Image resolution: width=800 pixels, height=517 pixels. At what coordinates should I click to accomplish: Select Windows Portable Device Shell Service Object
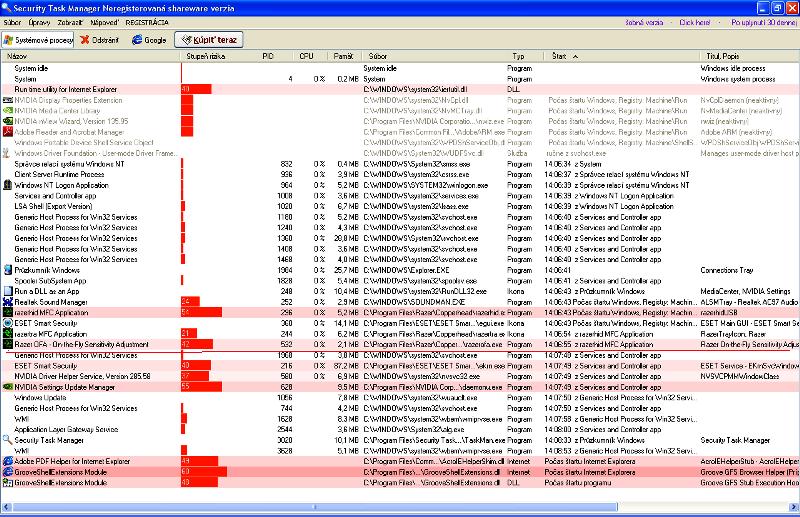(x=400, y=142)
